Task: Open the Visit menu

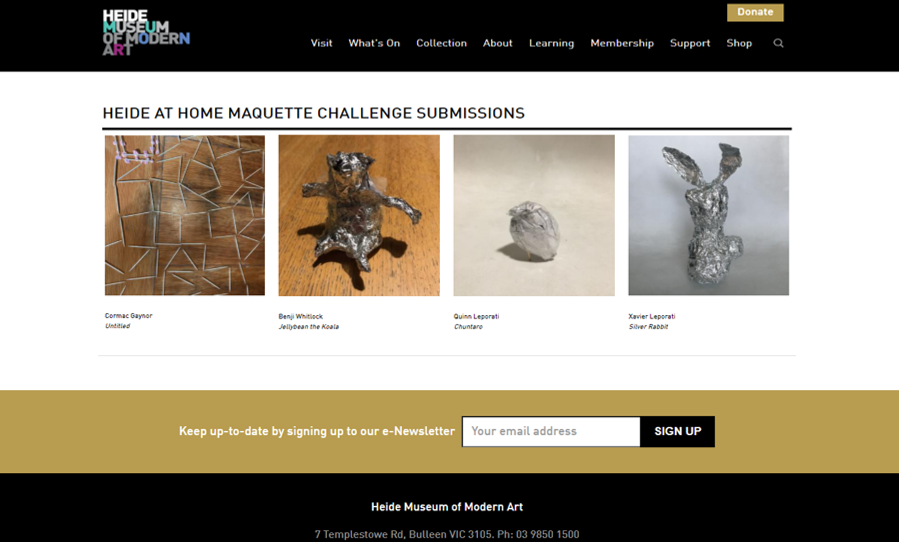Action: [x=321, y=43]
